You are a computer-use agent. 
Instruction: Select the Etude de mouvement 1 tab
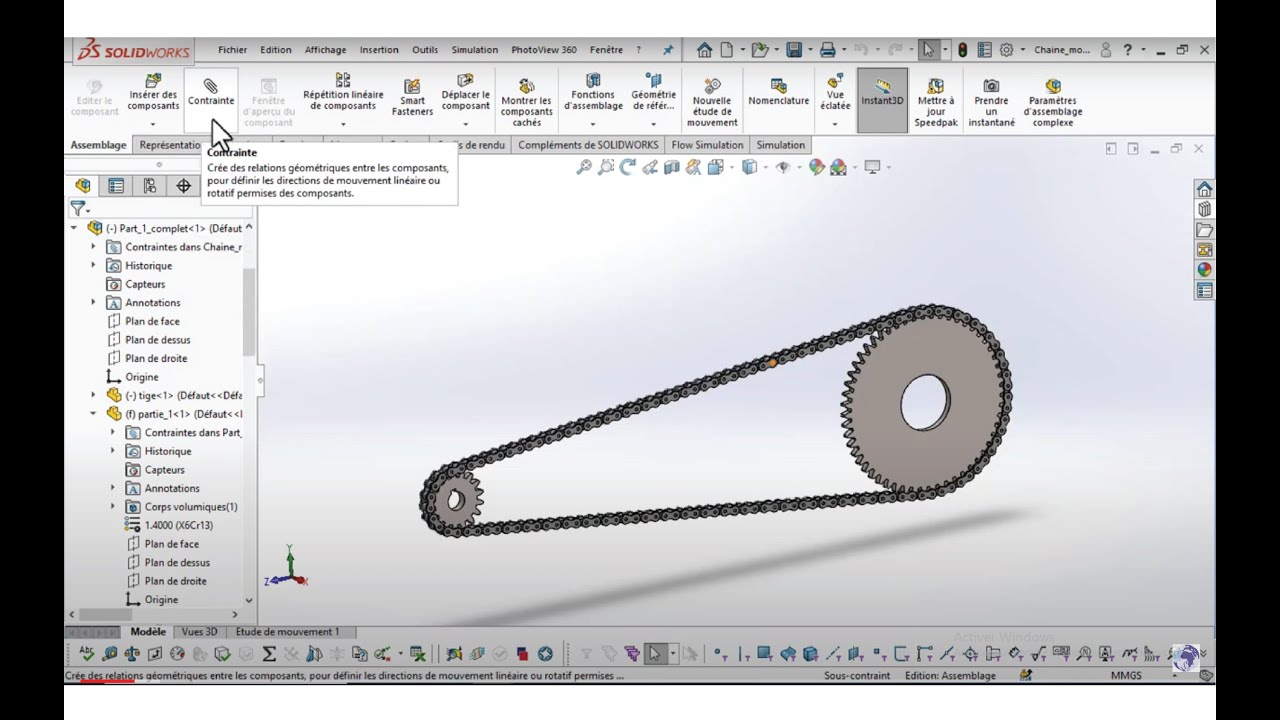(287, 632)
